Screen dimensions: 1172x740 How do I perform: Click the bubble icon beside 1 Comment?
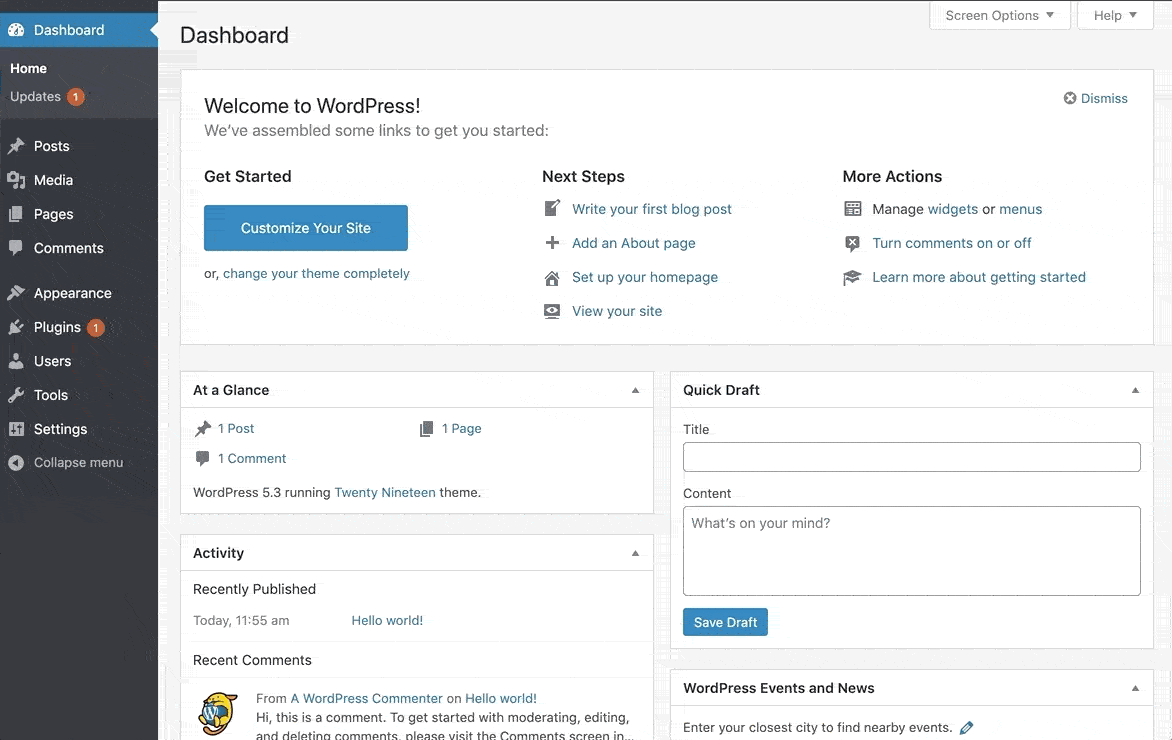click(x=202, y=458)
